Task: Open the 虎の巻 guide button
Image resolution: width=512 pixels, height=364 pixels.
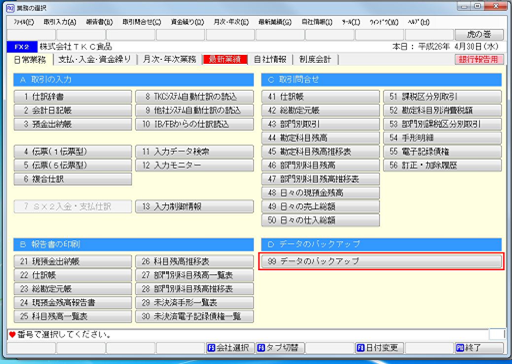Action: coord(479,34)
